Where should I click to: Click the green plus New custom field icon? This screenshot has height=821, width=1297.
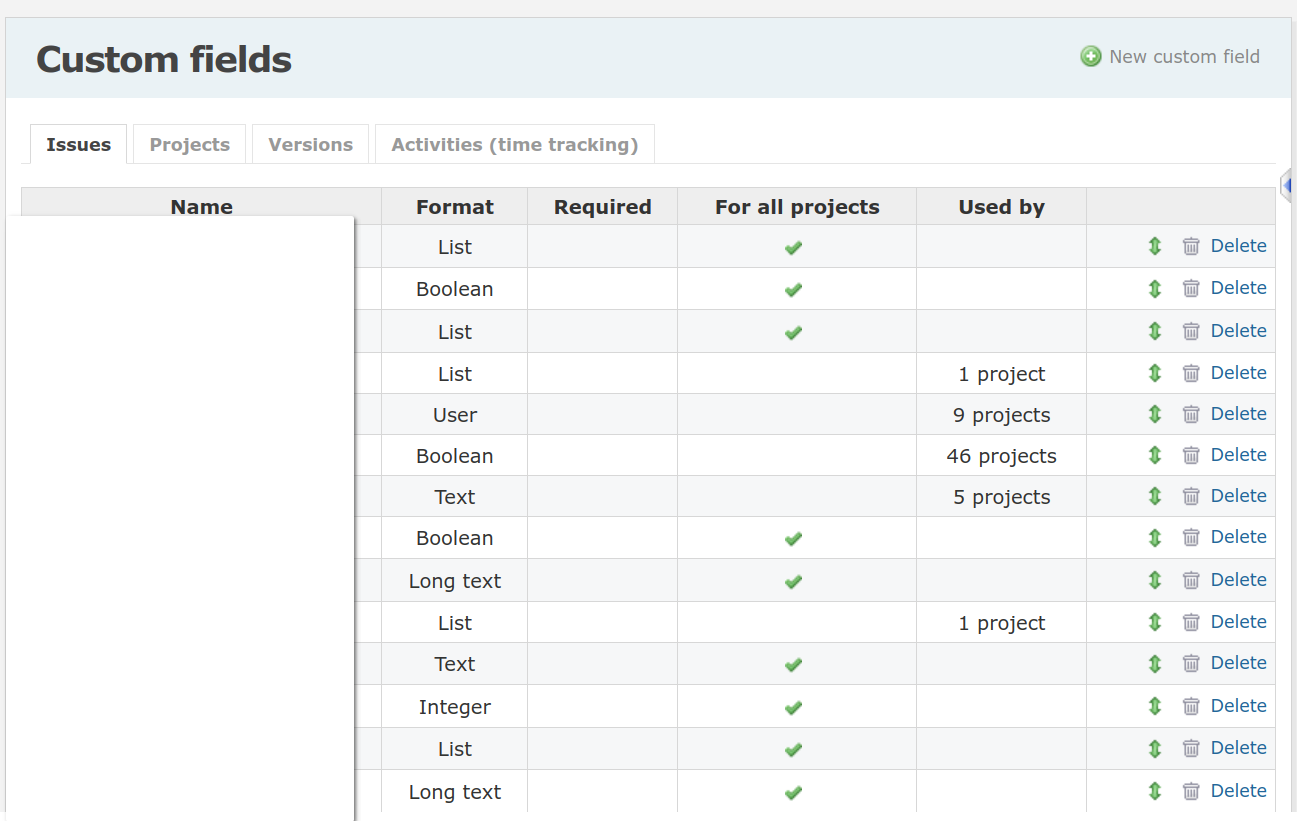(x=1091, y=57)
